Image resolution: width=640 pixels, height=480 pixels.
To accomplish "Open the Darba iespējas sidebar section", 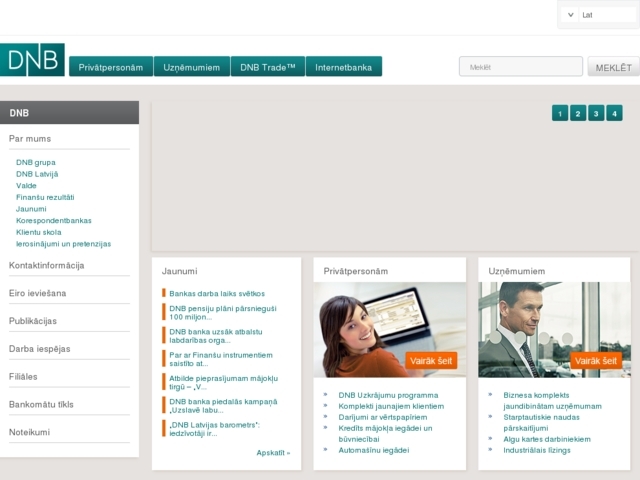I will coord(40,349).
